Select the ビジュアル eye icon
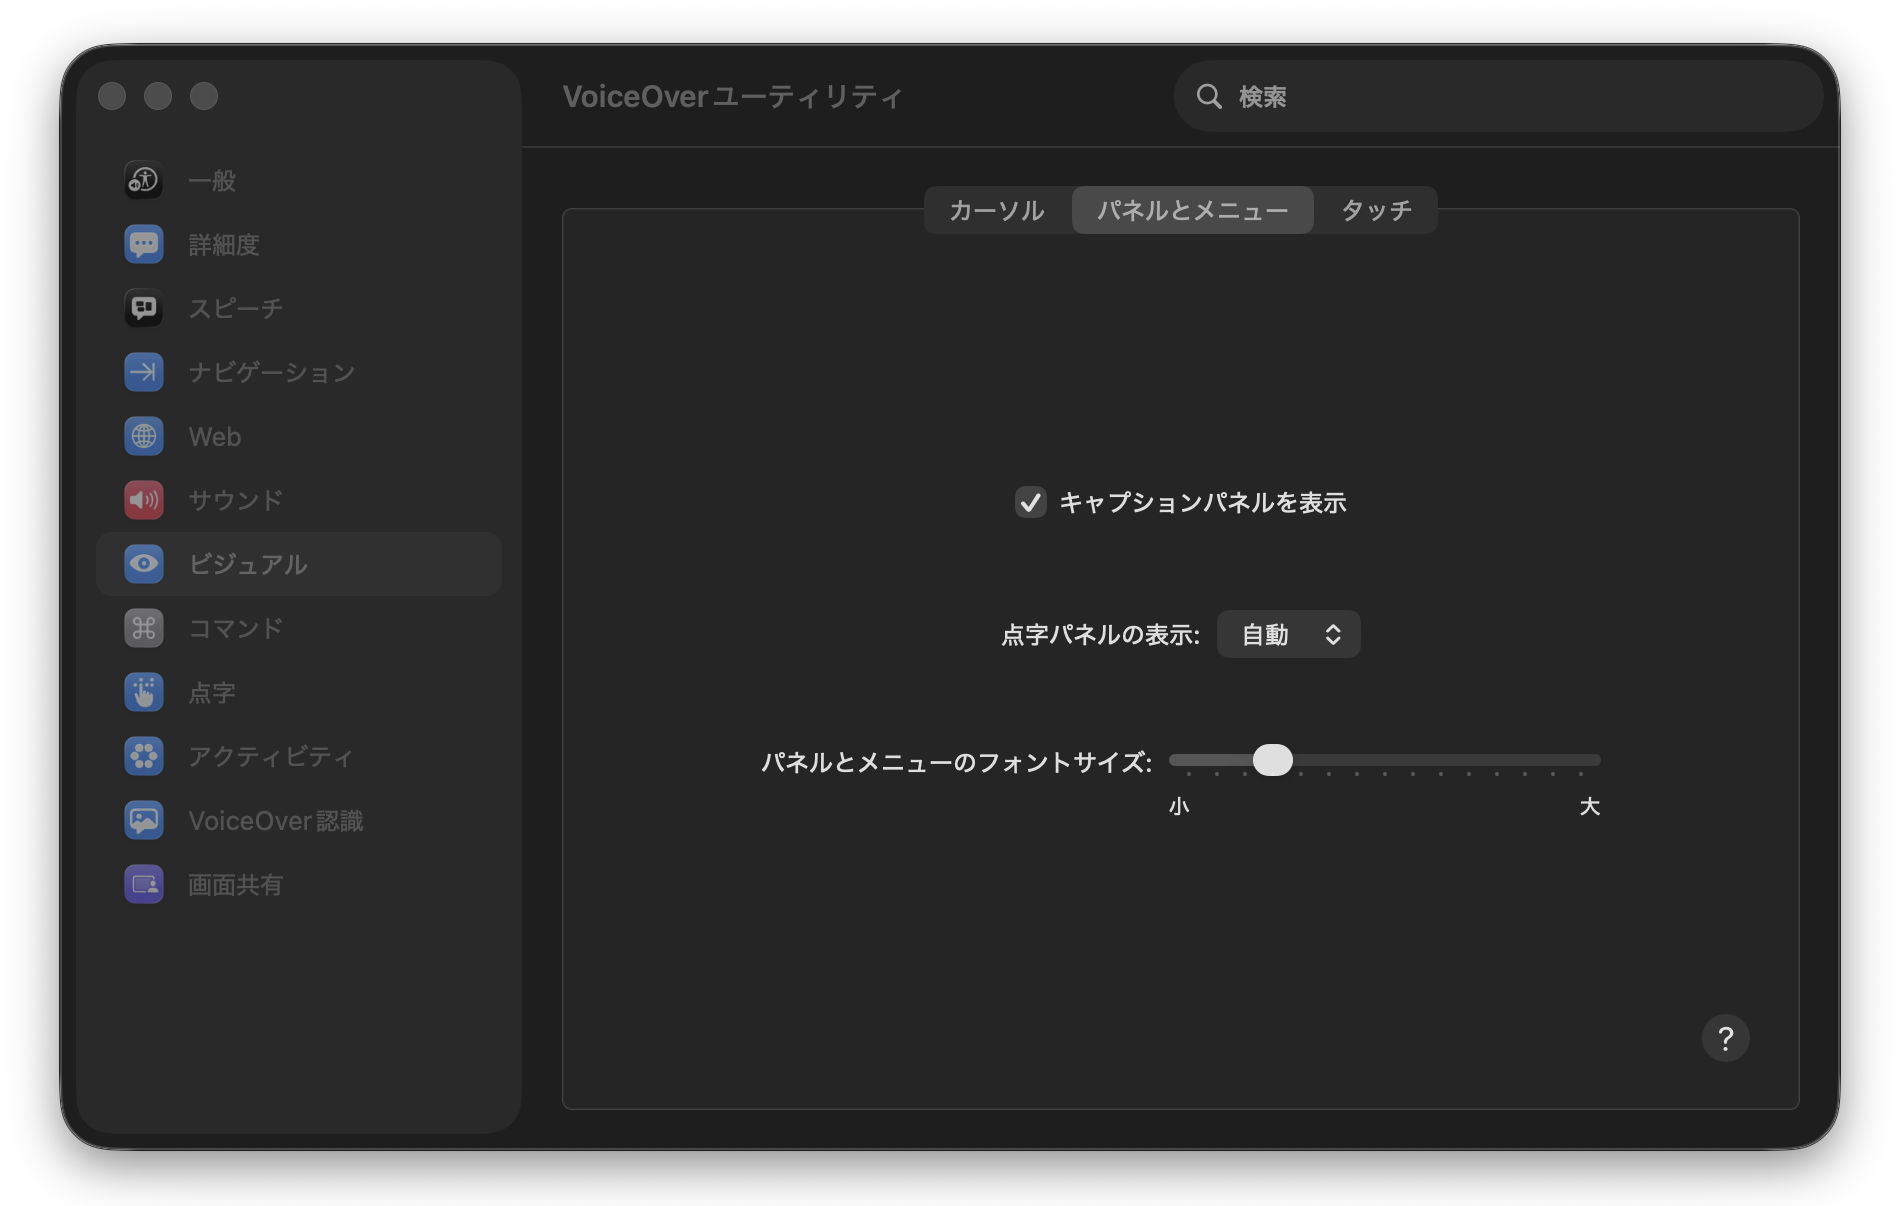1900x1206 pixels. 144,564
